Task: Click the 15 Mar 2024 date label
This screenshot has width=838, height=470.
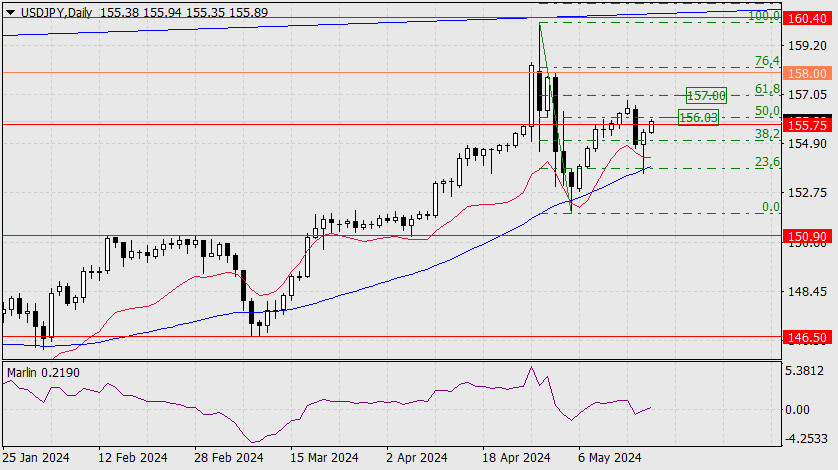Action: [324, 458]
